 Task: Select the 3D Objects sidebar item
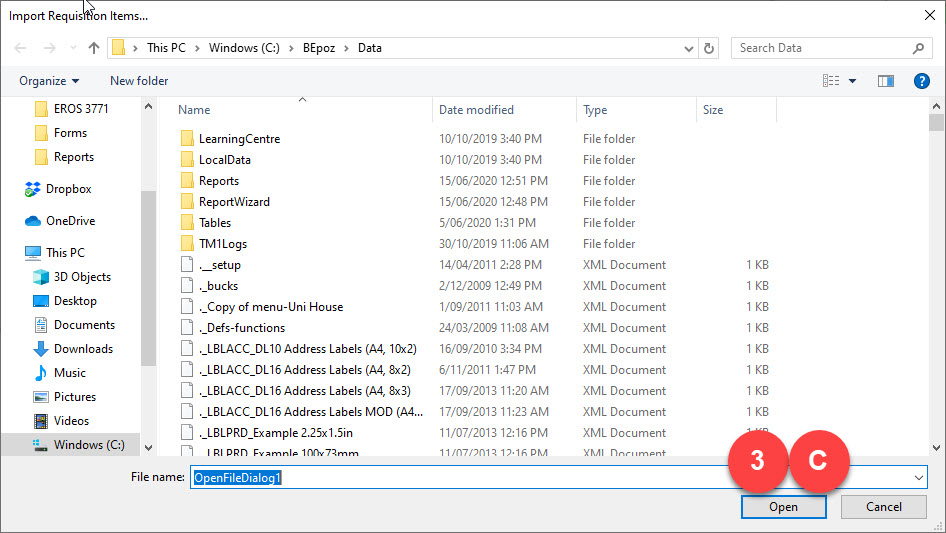82,277
